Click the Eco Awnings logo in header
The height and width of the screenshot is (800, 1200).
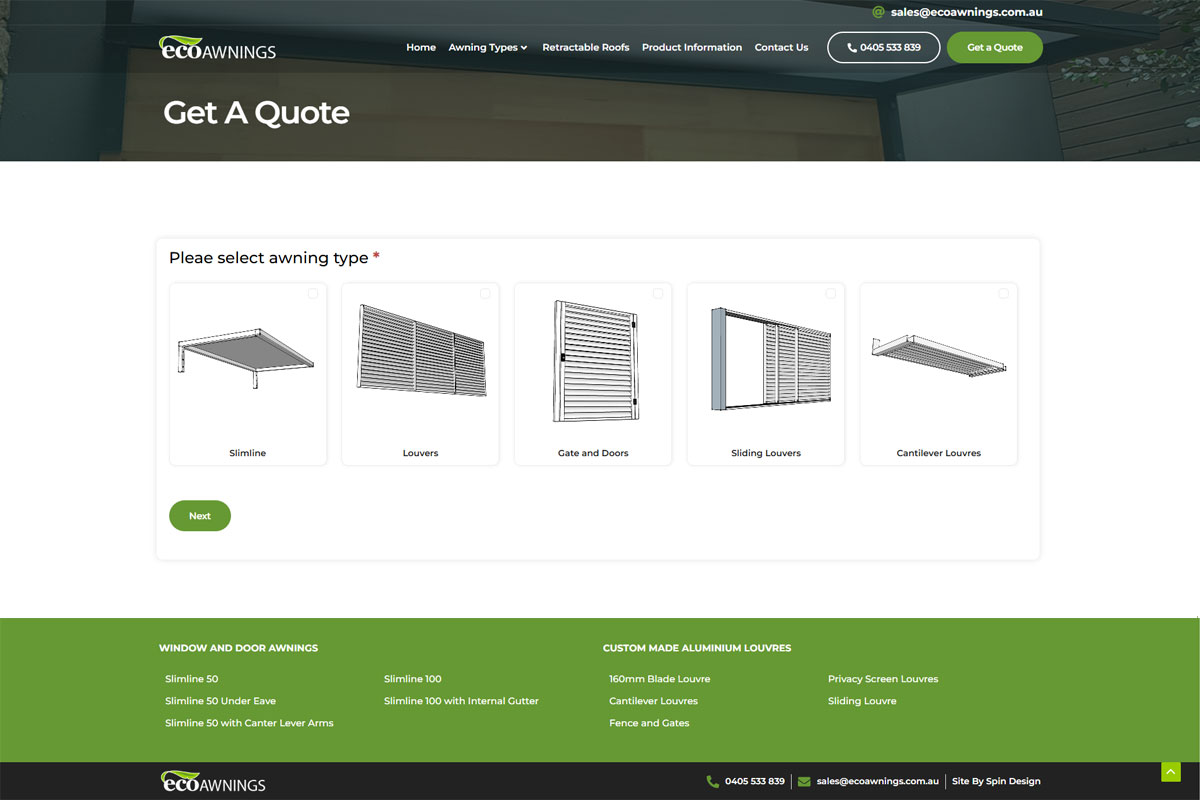[217, 48]
